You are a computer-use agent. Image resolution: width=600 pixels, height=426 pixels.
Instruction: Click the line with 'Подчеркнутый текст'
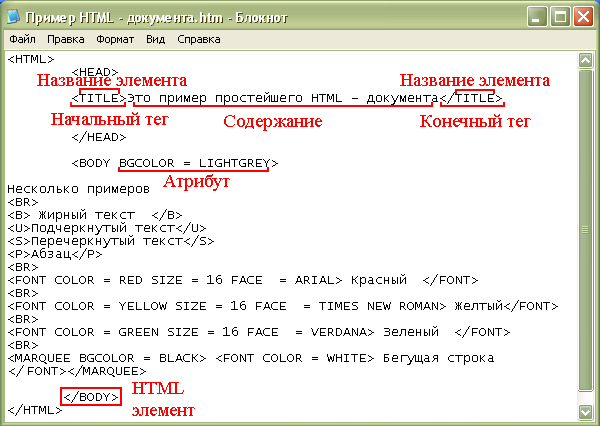click(107, 228)
